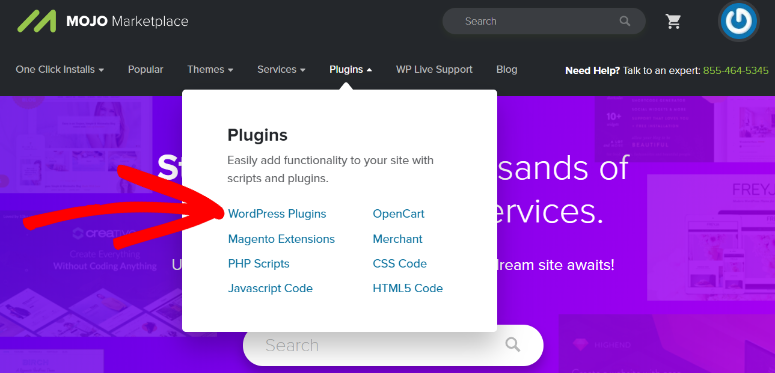Viewport: 775px width, 373px height.
Task: Go to the Blog page
Action: point(507,70)
